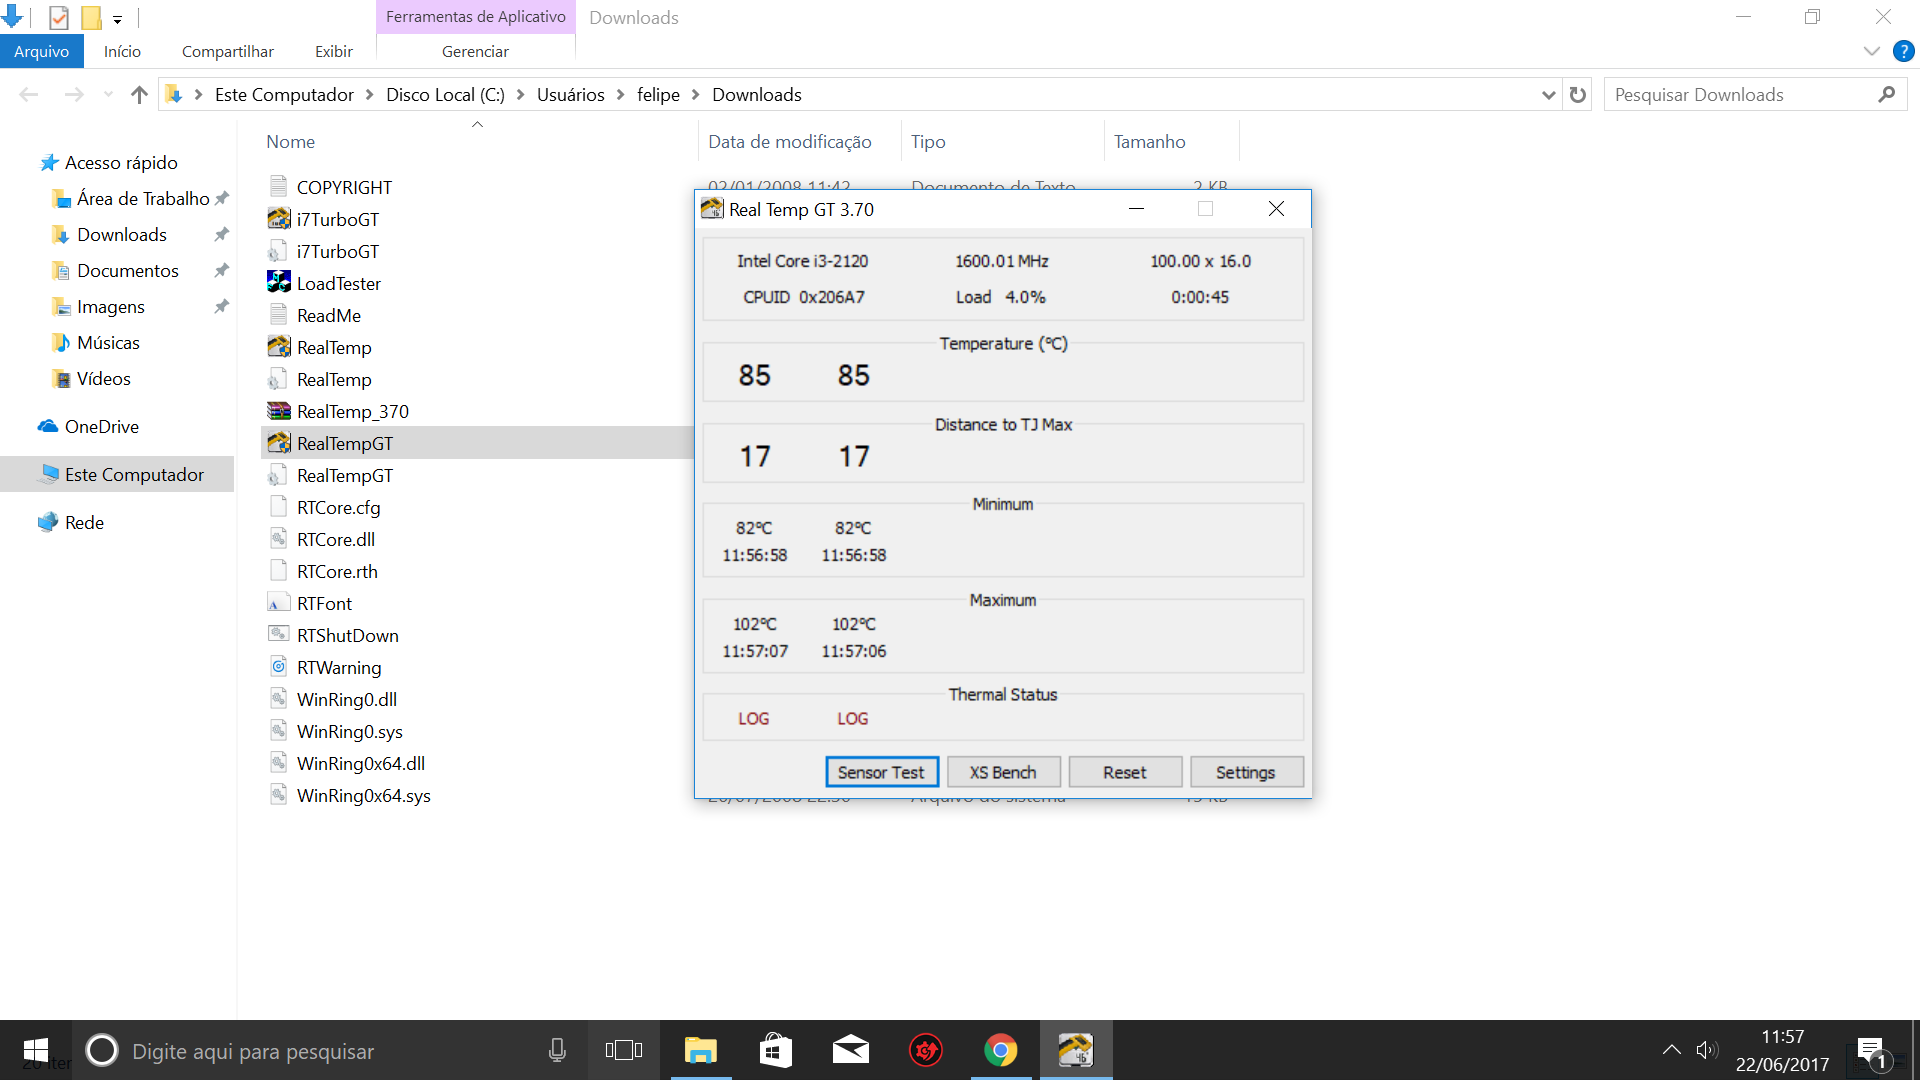
Task: Select the RTWarning file icon
Action: pyautogui.click(x=279, y=667)
